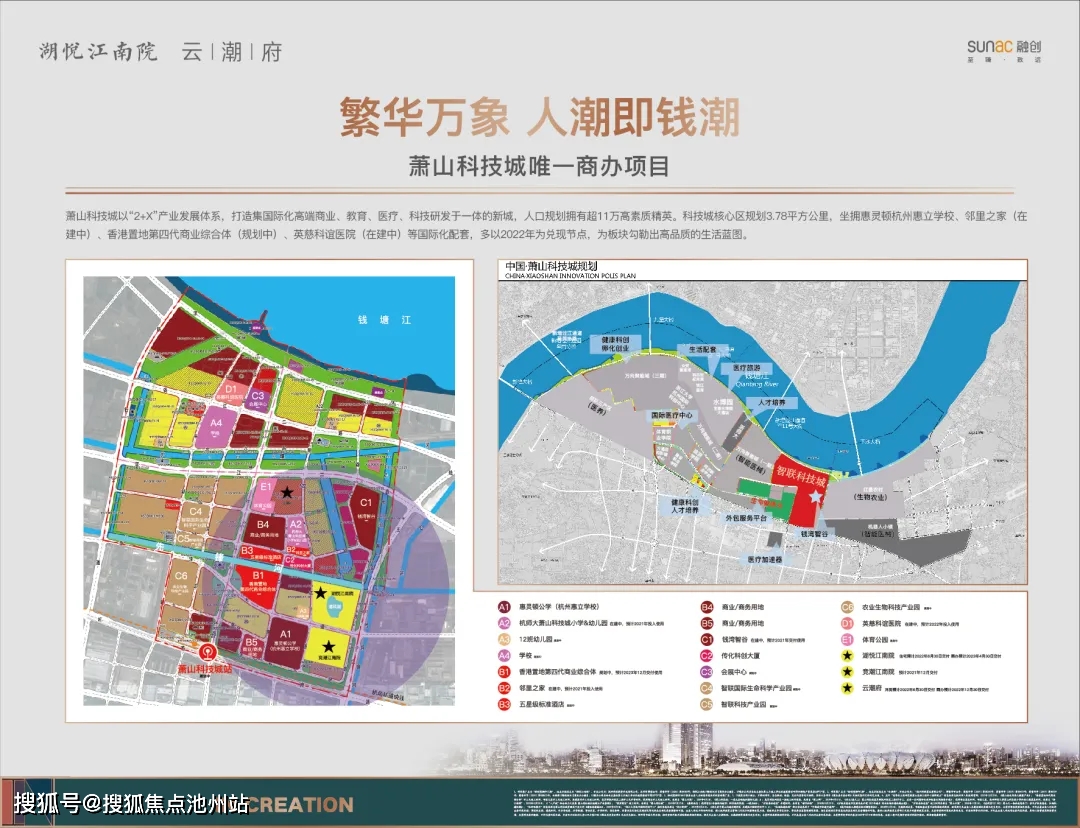
Task: Click the (生物农业) zone label
Action: [870, 497]
